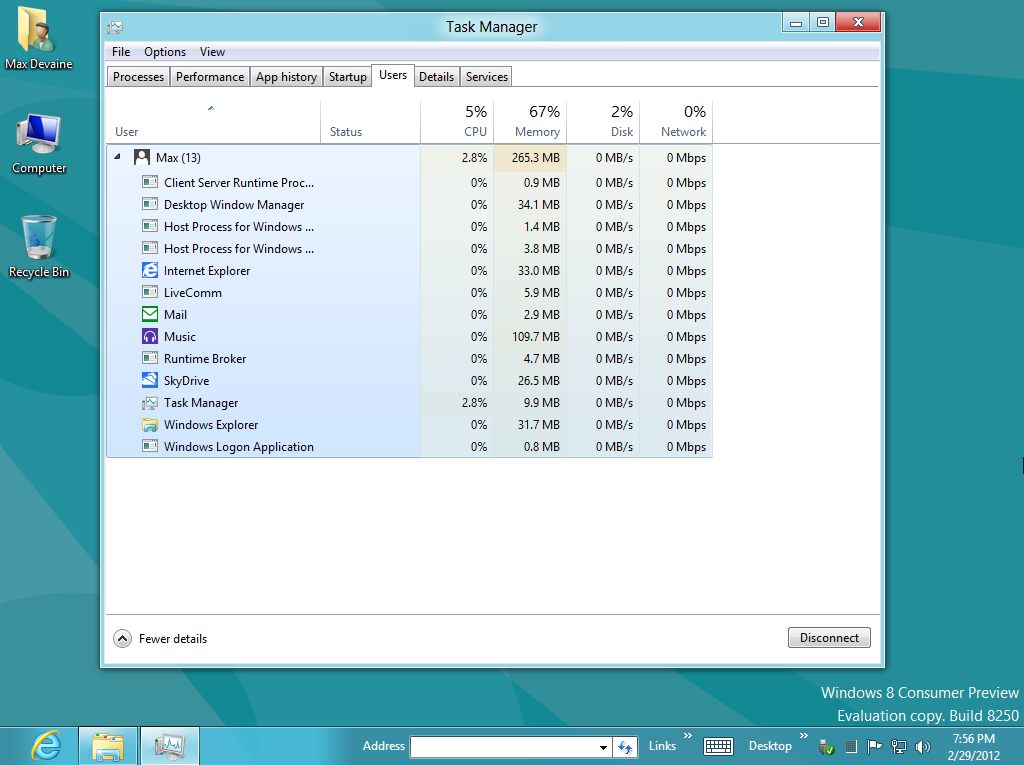
Task: Collapse the Max (13) user group
Action: [118, 157]
